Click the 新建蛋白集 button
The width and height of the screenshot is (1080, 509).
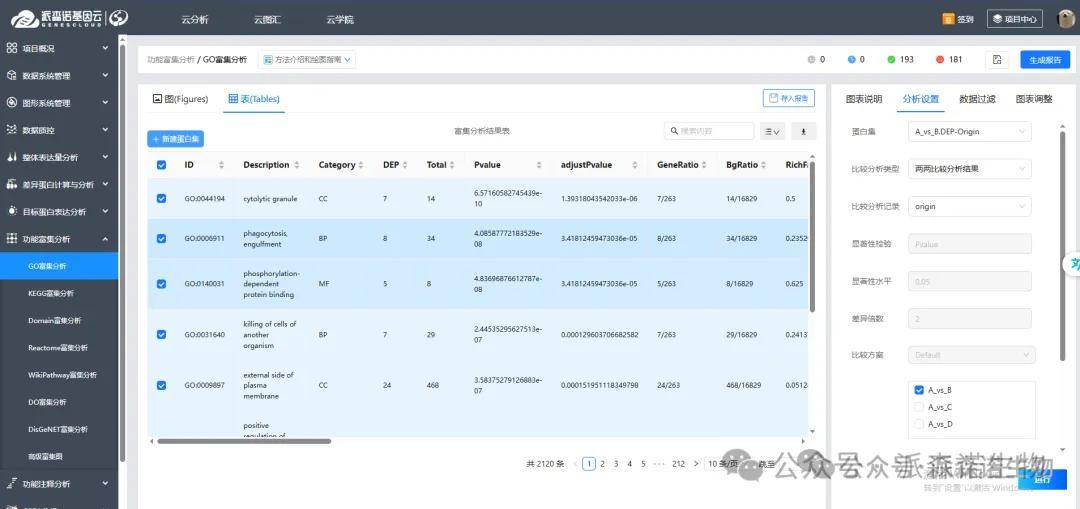[x=175, y=139]
